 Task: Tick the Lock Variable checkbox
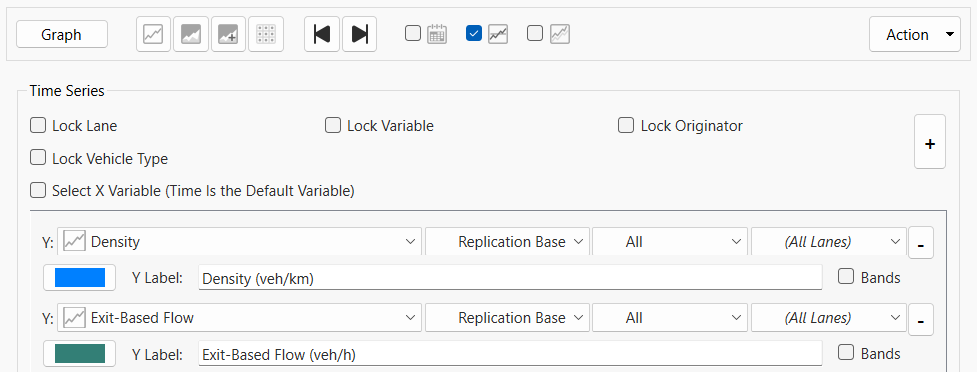point(333,125)
